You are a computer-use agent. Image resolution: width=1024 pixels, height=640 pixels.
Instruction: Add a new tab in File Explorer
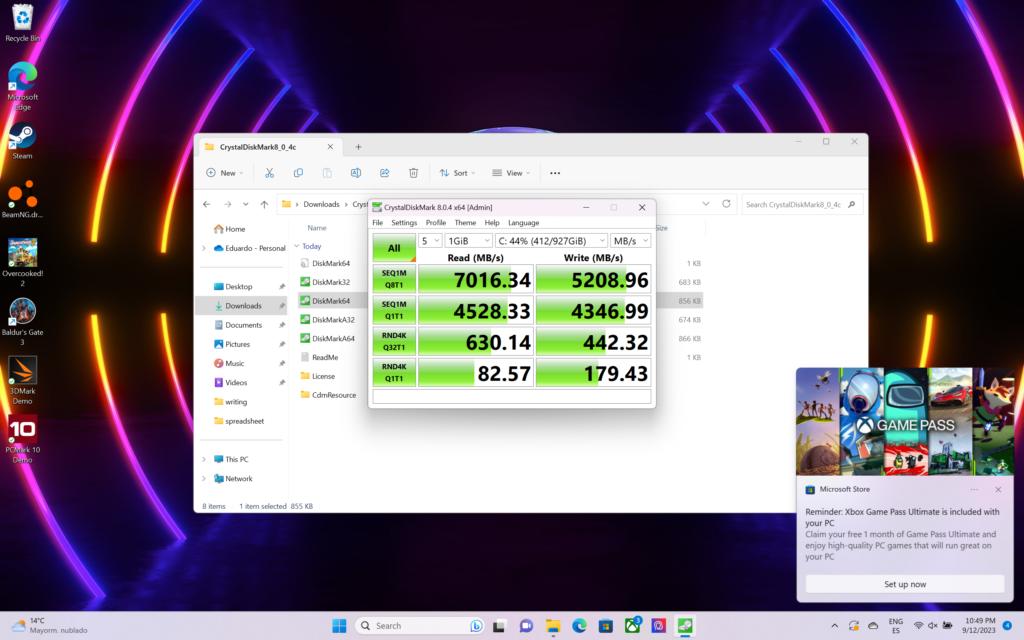(x=358, y=147)
